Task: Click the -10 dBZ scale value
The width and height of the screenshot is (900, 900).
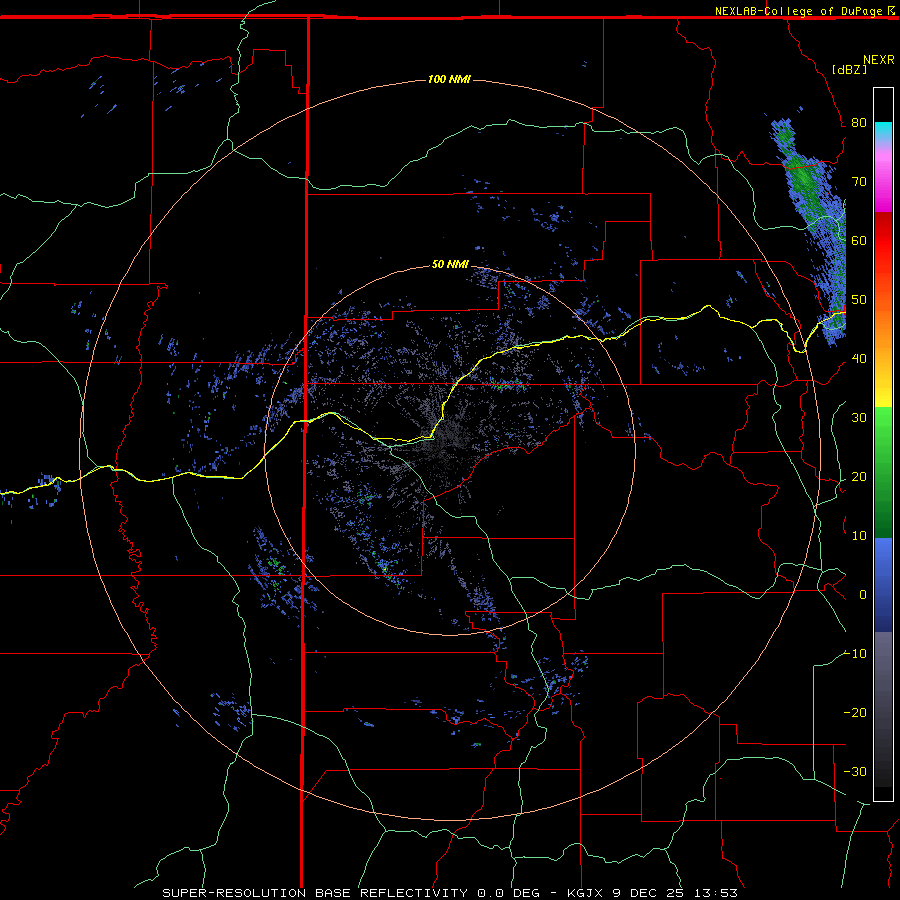Action: [x=855, y=654]
